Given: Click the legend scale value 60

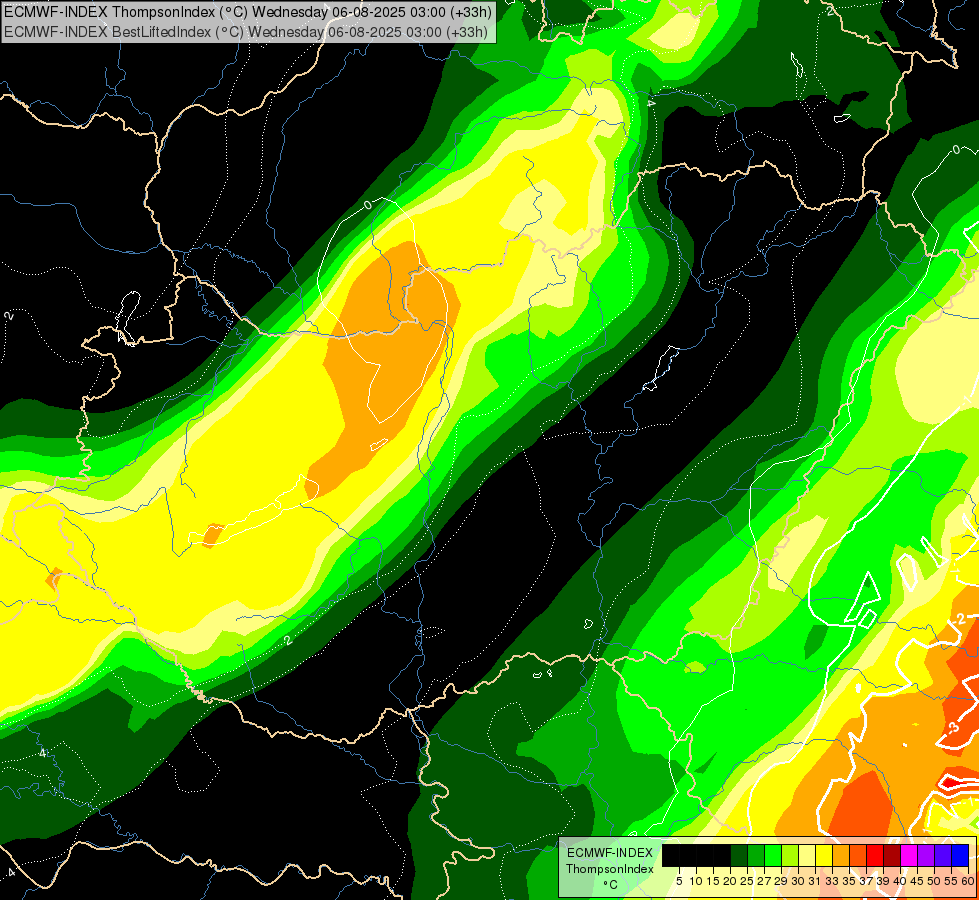Looking at the screenshot, I should [968, 881].
